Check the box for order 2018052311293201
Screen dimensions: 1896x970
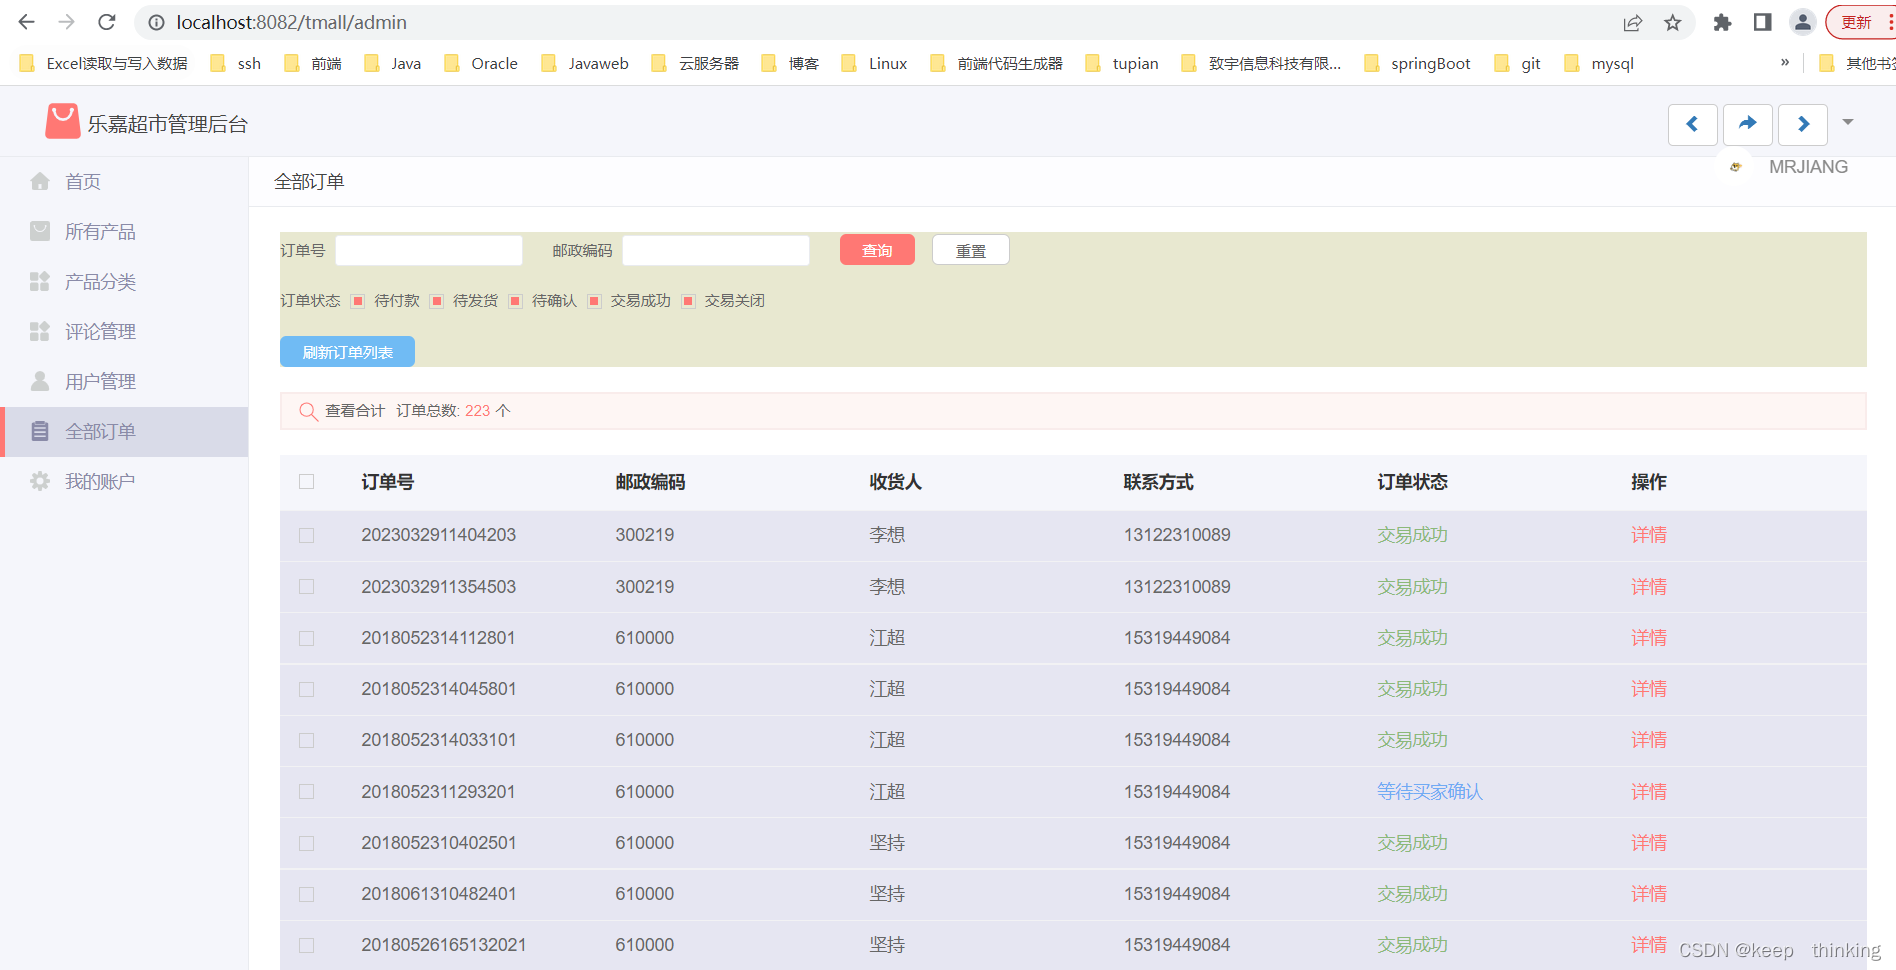tap(307, 792)
